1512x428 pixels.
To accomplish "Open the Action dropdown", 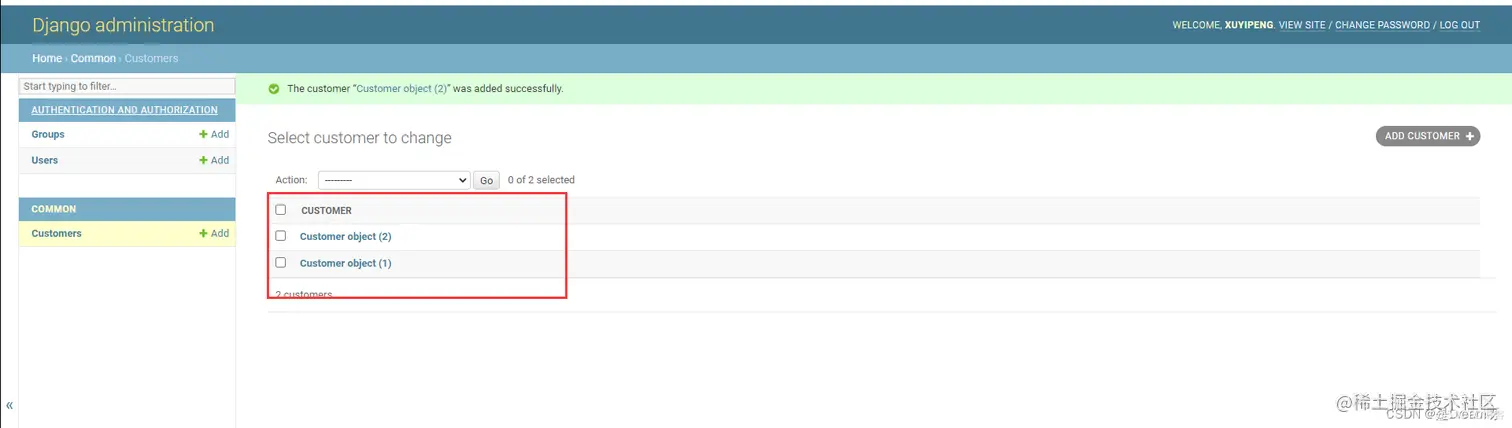I will click(x=394, y=180).
